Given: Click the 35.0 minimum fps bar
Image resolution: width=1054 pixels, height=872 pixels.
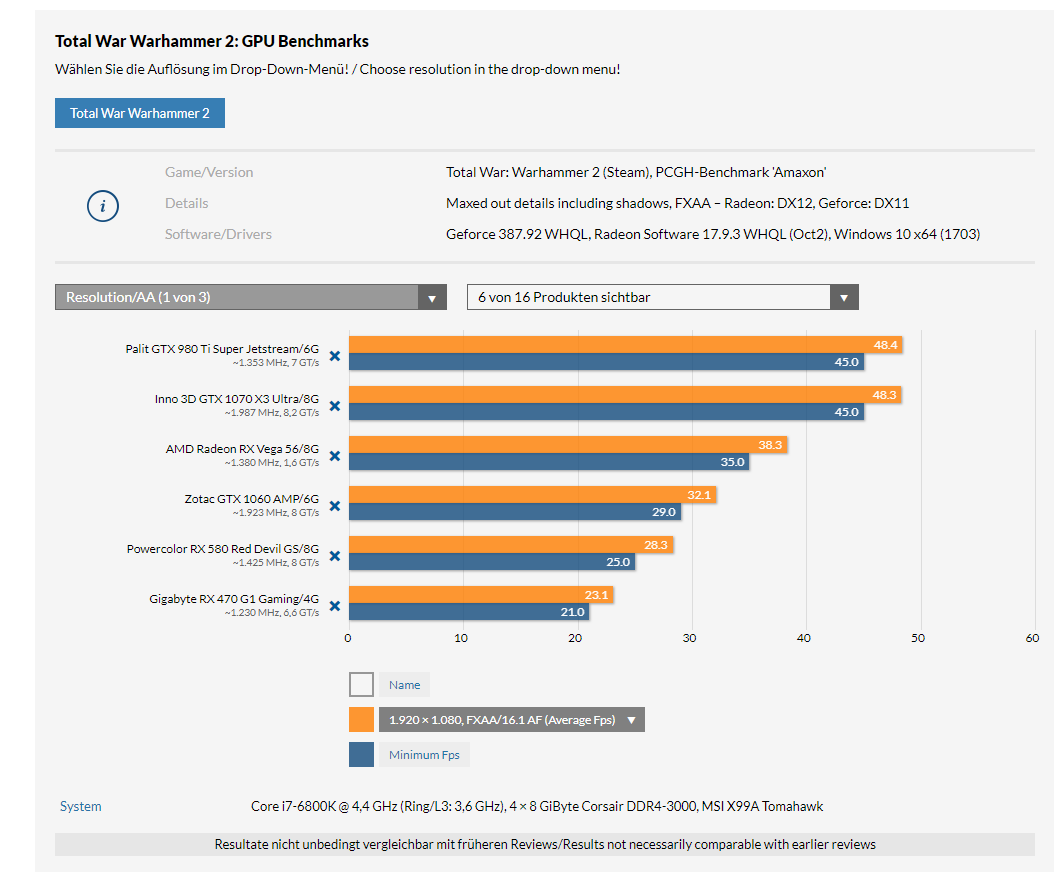Looking at the screenshot, I should (x=549, y=462).
